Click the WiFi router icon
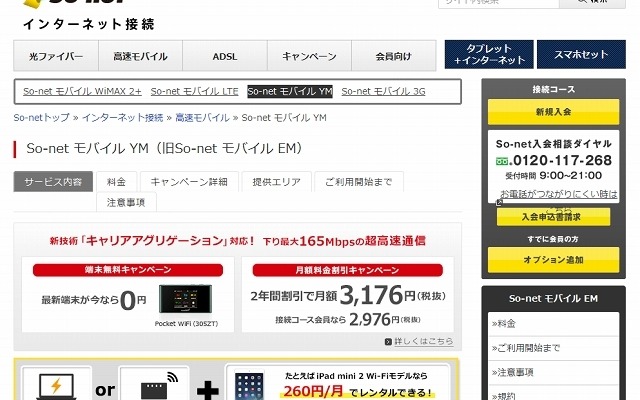The image size is (640, 400). (160, 386)
